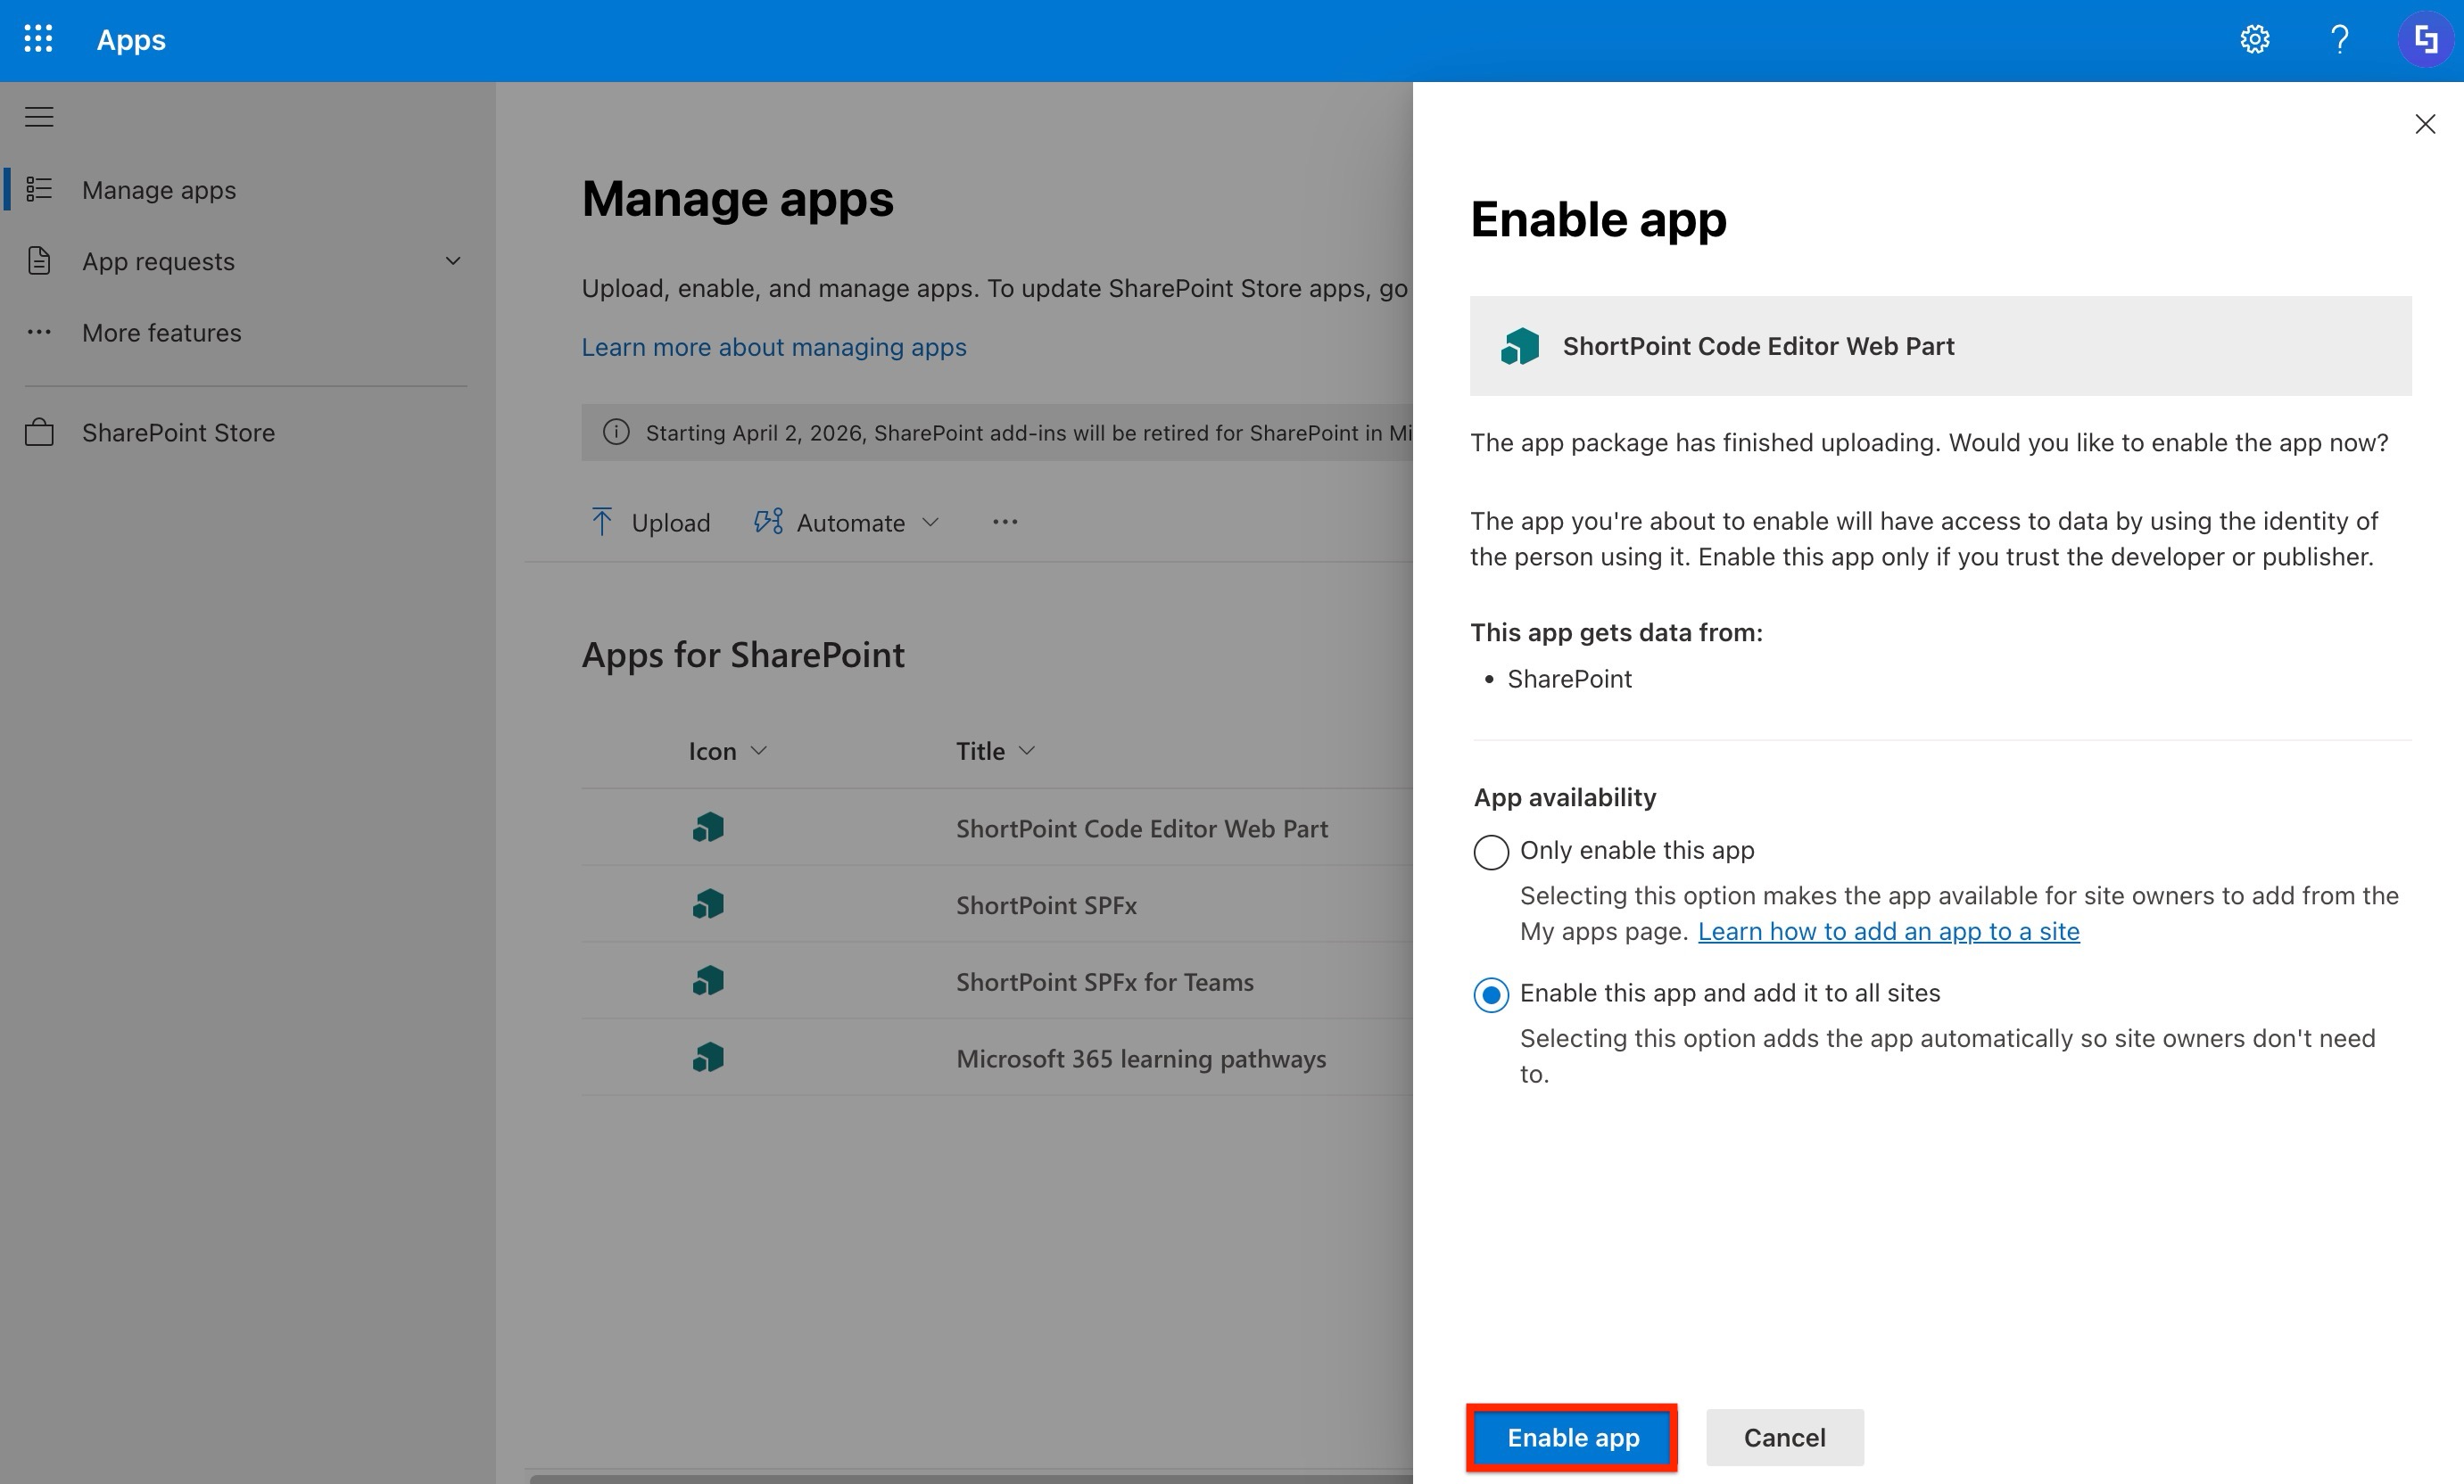This screenshot has height=1484, width=2464.
Task: Collapse the navigation hamburger menu
Action: click(x=39, y=117)
